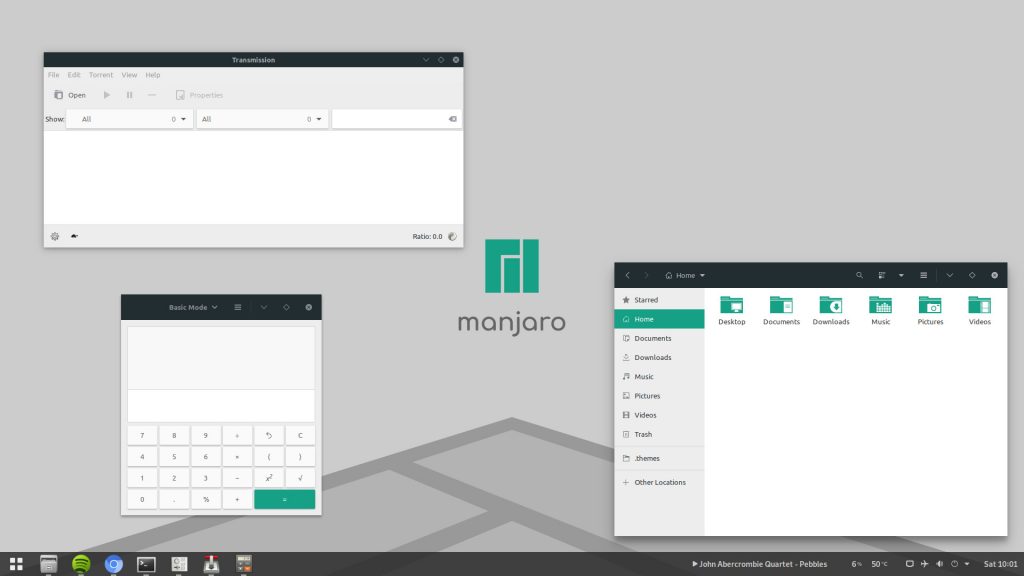The height and width of the screenshot is (576, 1024).
Task: Select Home in Files sidebar
Action: (659, 319)
